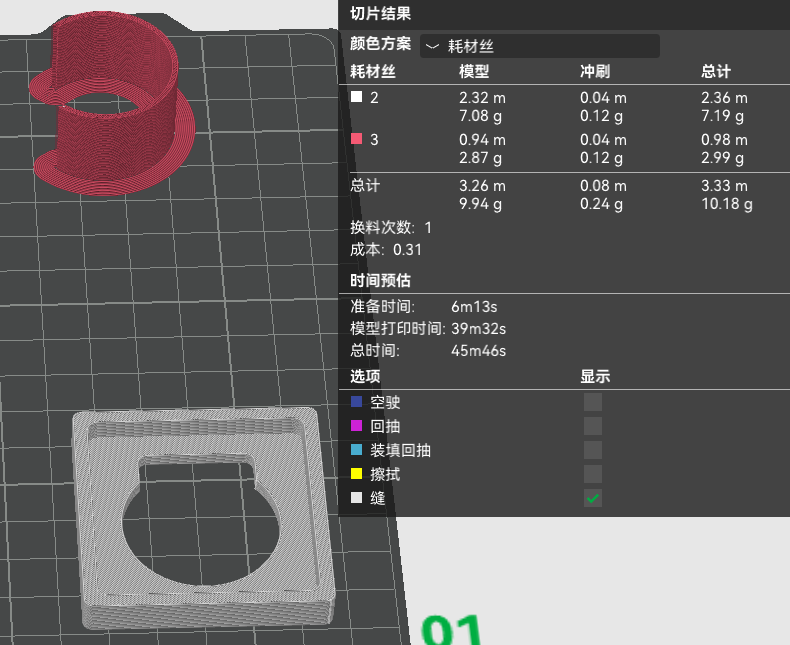The height and width of the screenshot is (645, 790).
Task: Click the 颜色方案 label
Action: (x=380, y=44)
